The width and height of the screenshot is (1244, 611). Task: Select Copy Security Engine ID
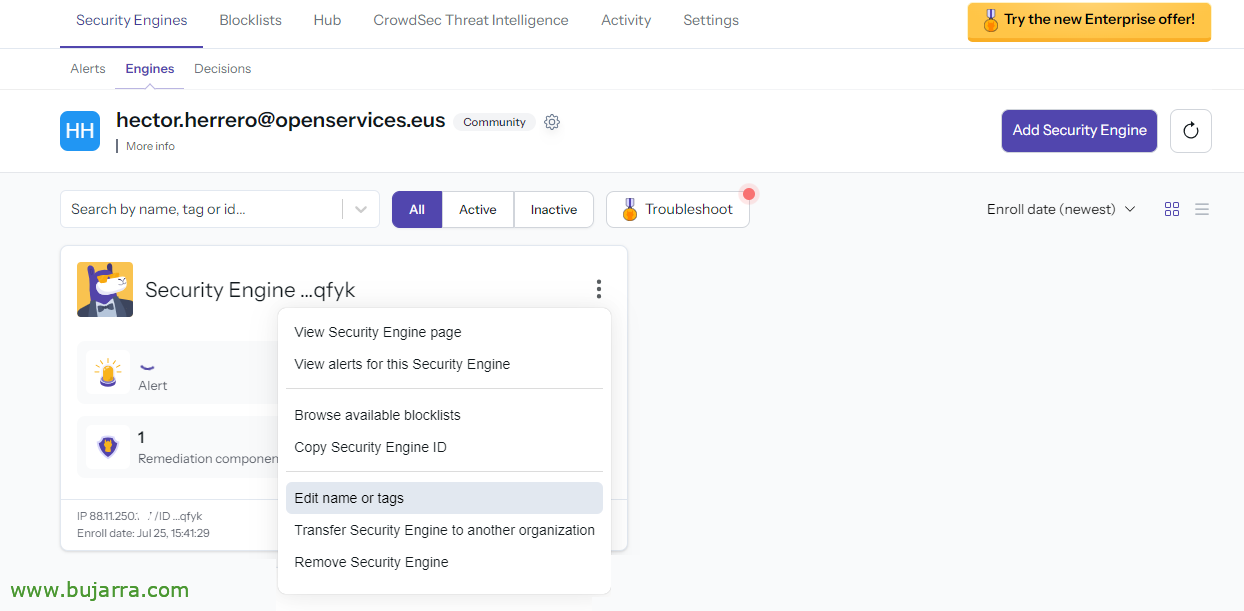point(444,447)
